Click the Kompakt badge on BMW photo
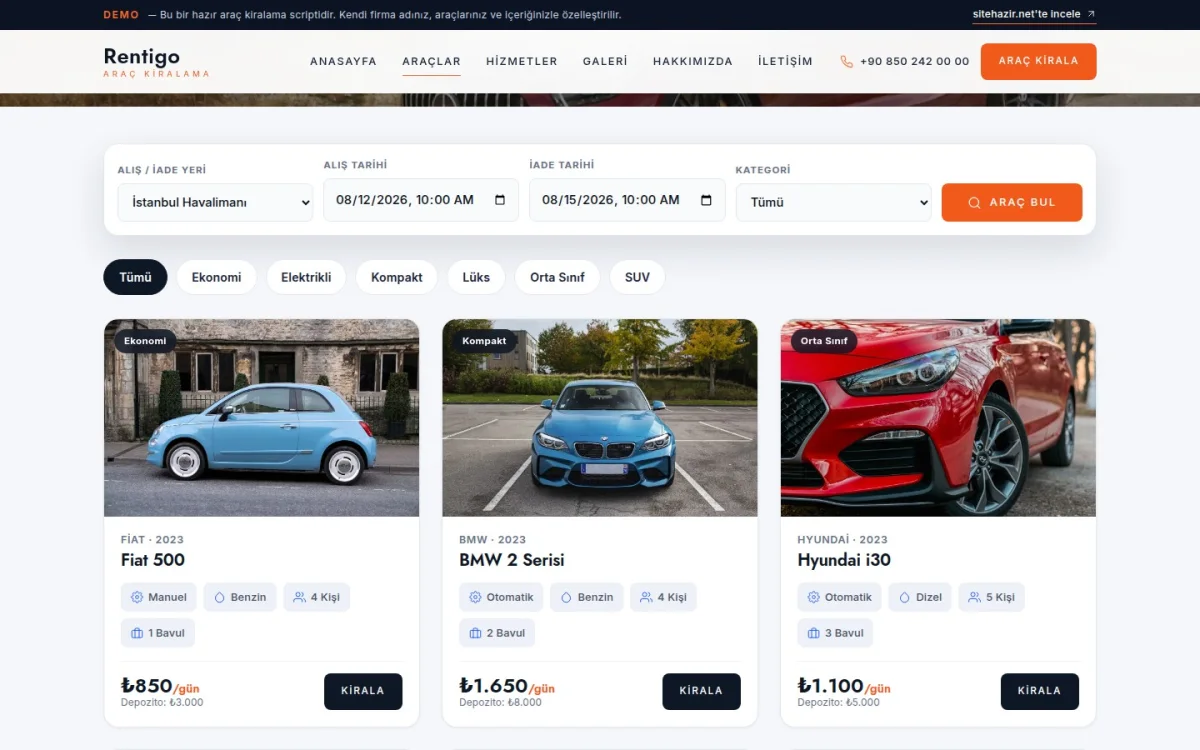Image resolution: width=1200 pixels, height=750 pixels. click(484, 341)
